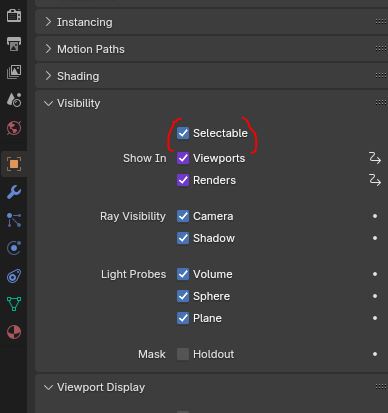Open the World properties tab
Image resolution: width=388 pixels, height=413 pixels.
click(x=14, y=128)
